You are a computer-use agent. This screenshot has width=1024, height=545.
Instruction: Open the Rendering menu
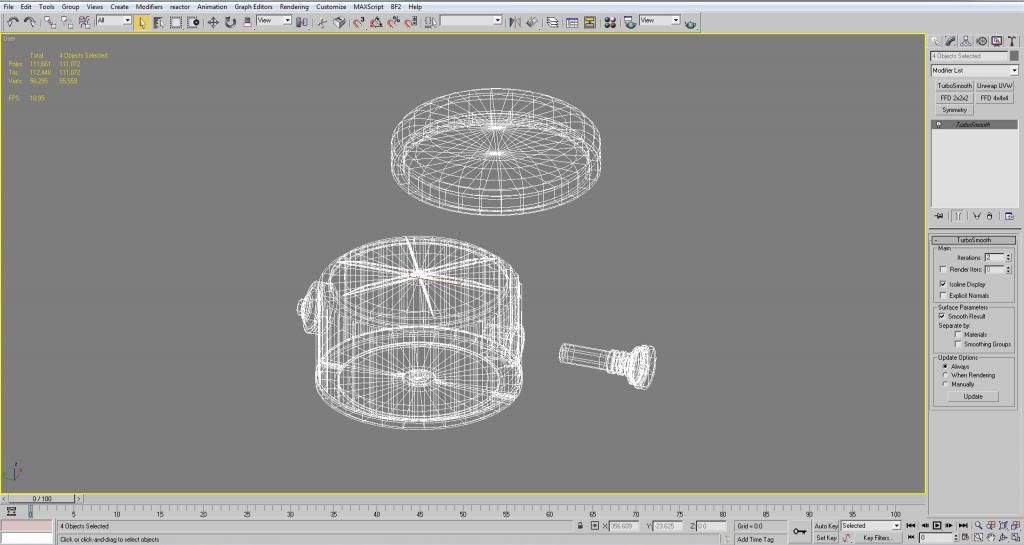click(294, 6)
